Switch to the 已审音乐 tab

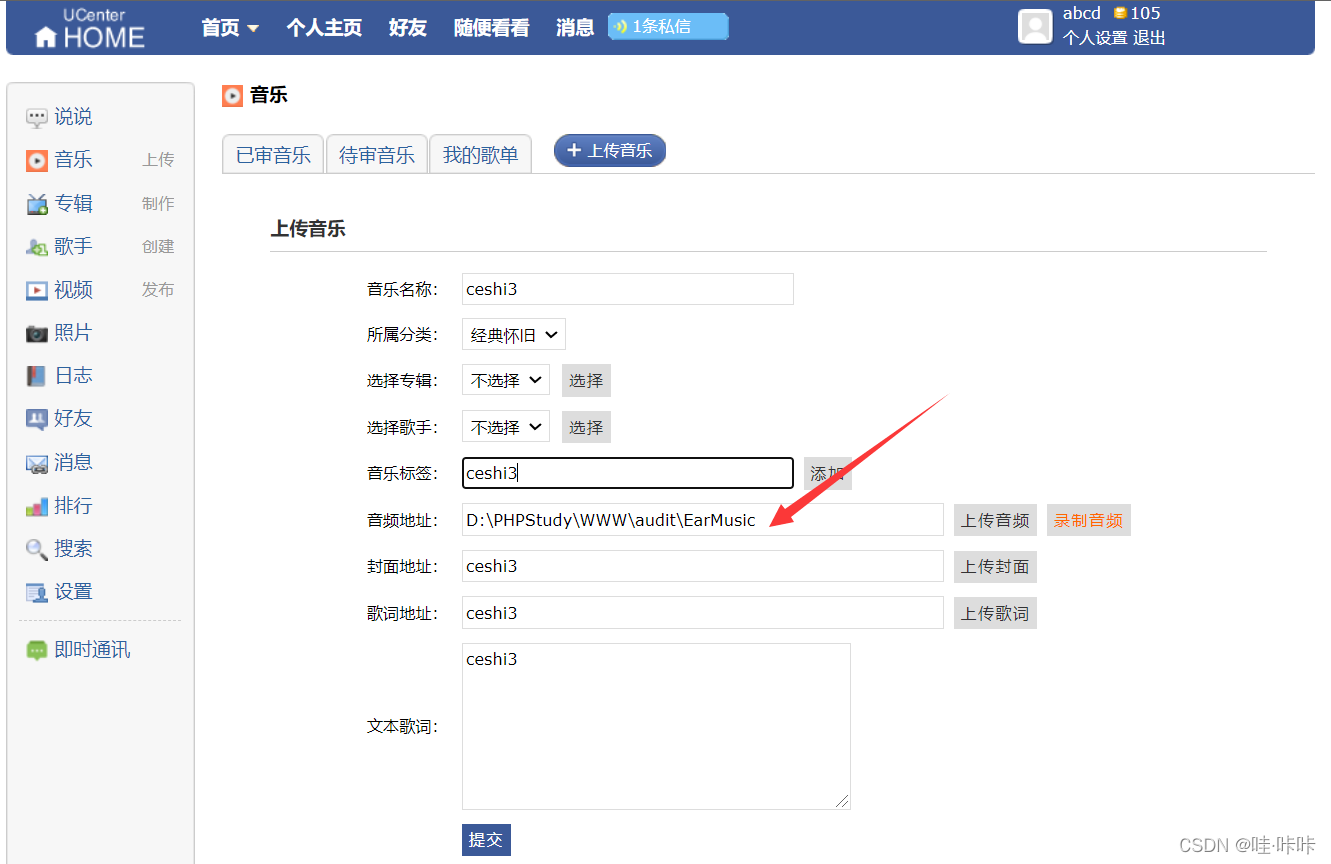pos(272,154)
